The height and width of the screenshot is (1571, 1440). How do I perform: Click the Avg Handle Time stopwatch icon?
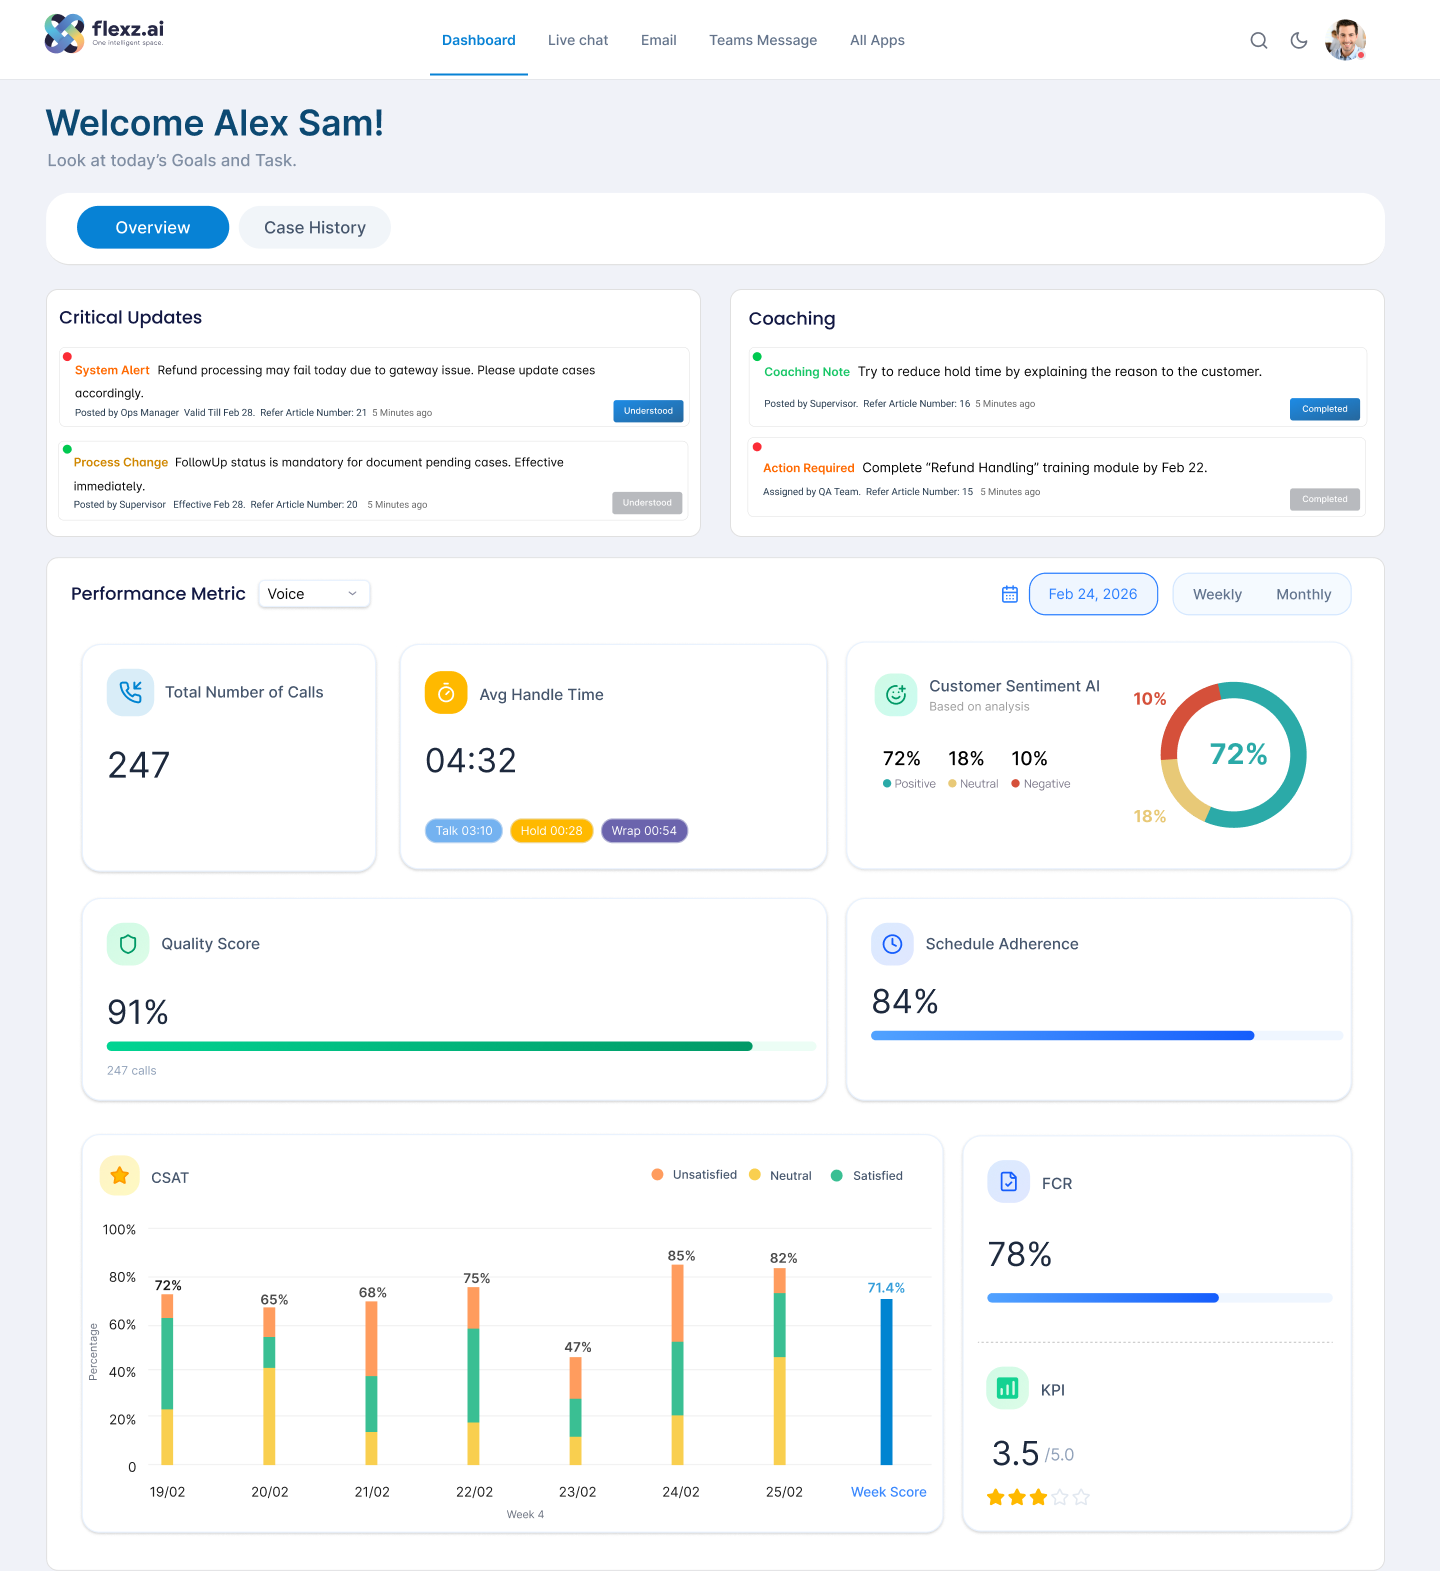click(x=446, y=692)
